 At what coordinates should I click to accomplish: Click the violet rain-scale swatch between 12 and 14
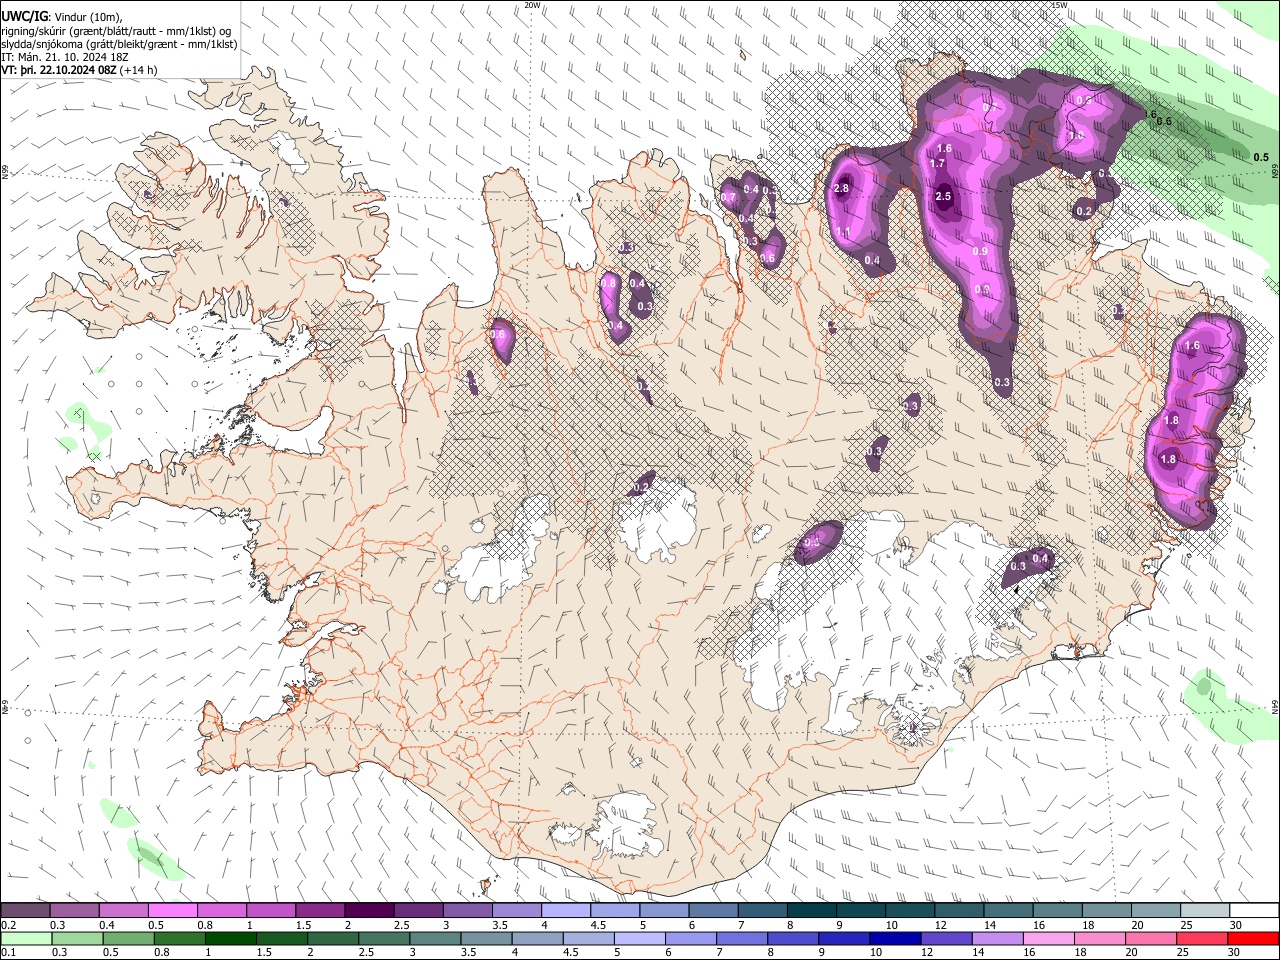tap(947, 938)
